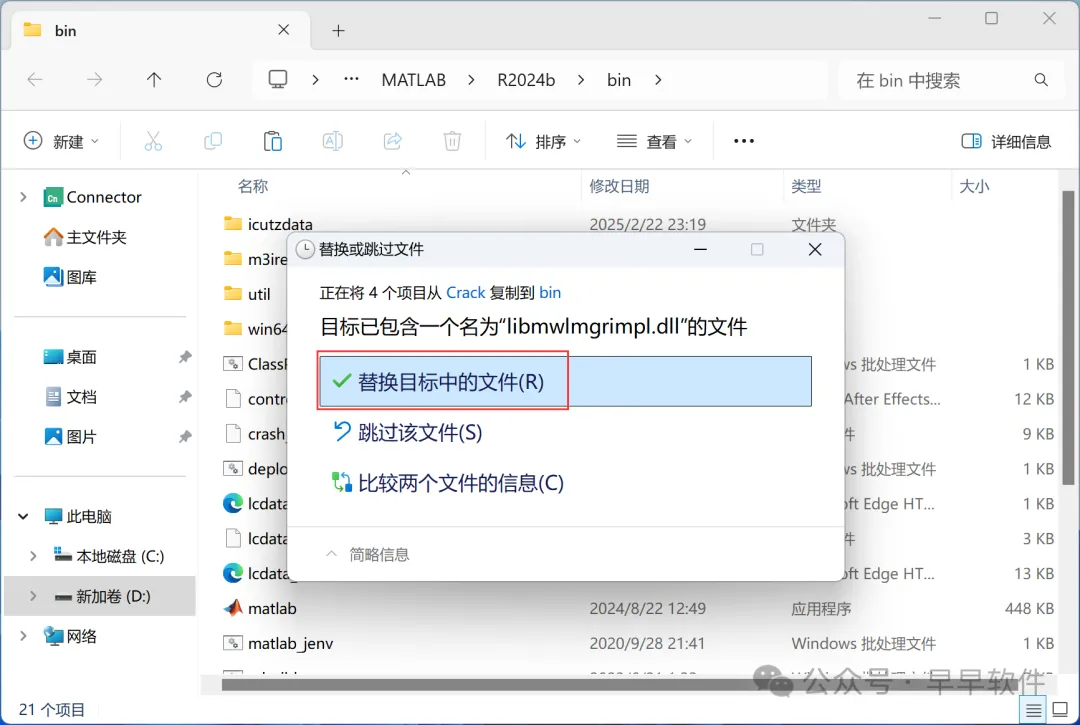Expand the 网络 tree node
Image resolution: width=1080 pixels, height=725 pixels.
pyautogui.click(x=23, y=635)
